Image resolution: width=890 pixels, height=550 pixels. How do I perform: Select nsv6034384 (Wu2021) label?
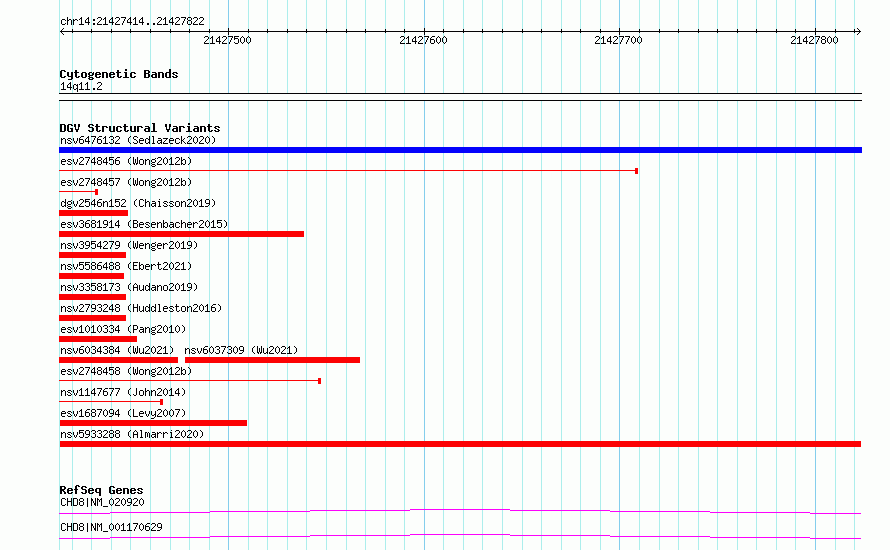[x=117, y=350]
